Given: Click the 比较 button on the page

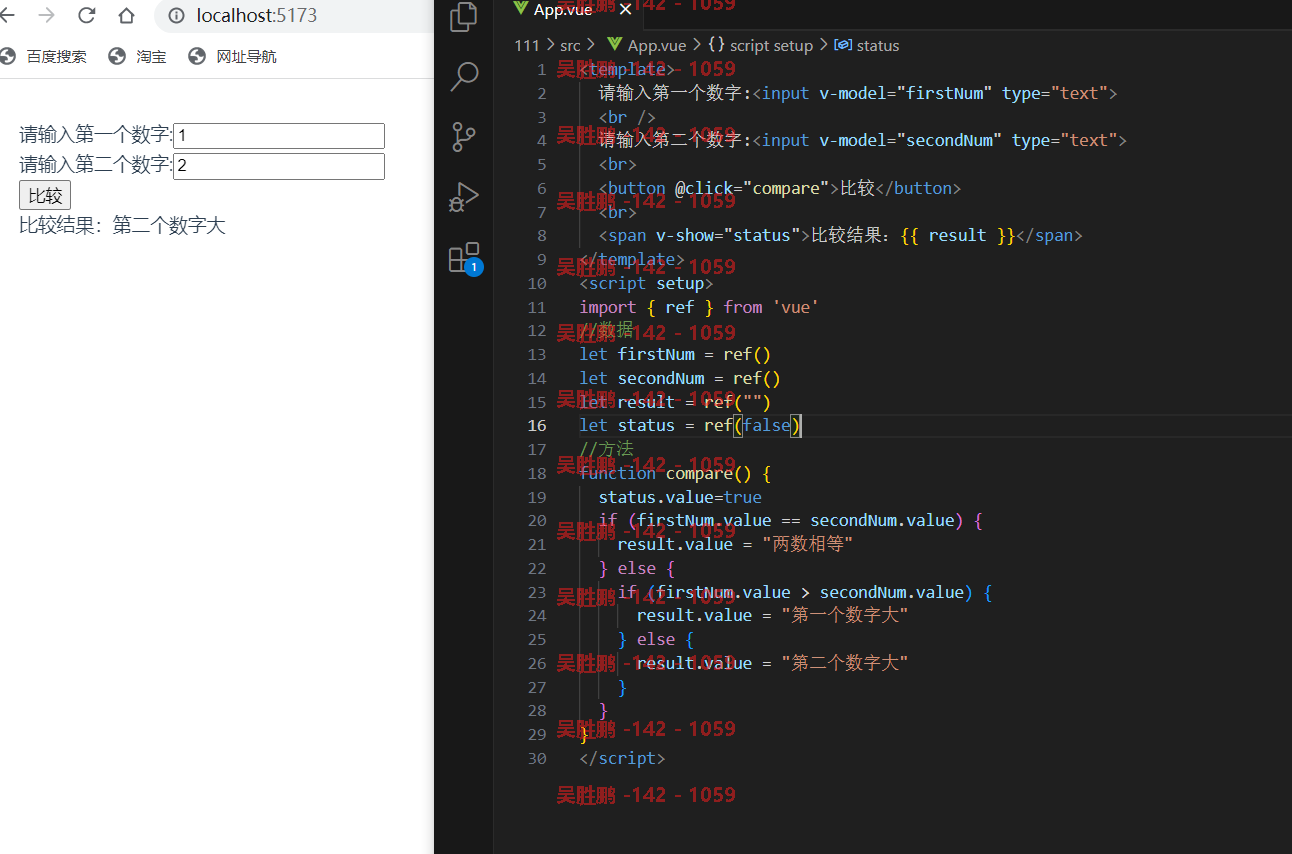Looking at the screenshot, I should click(45, 196).
